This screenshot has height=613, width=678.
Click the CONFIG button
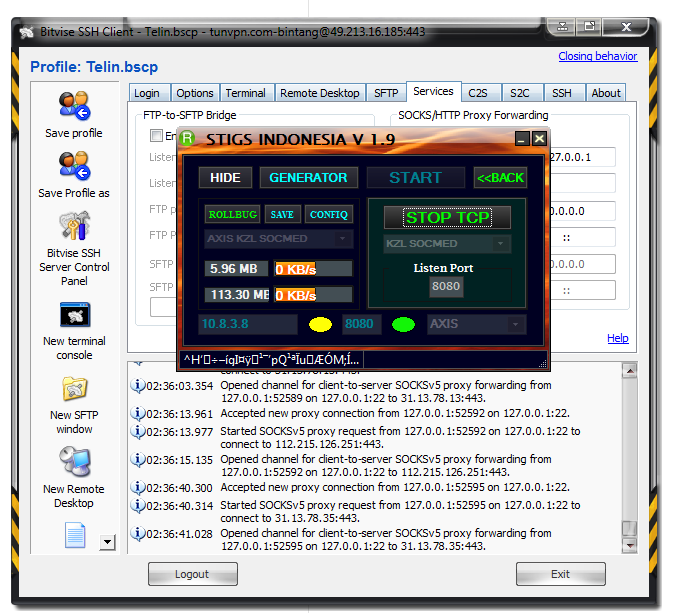point(329,214)
